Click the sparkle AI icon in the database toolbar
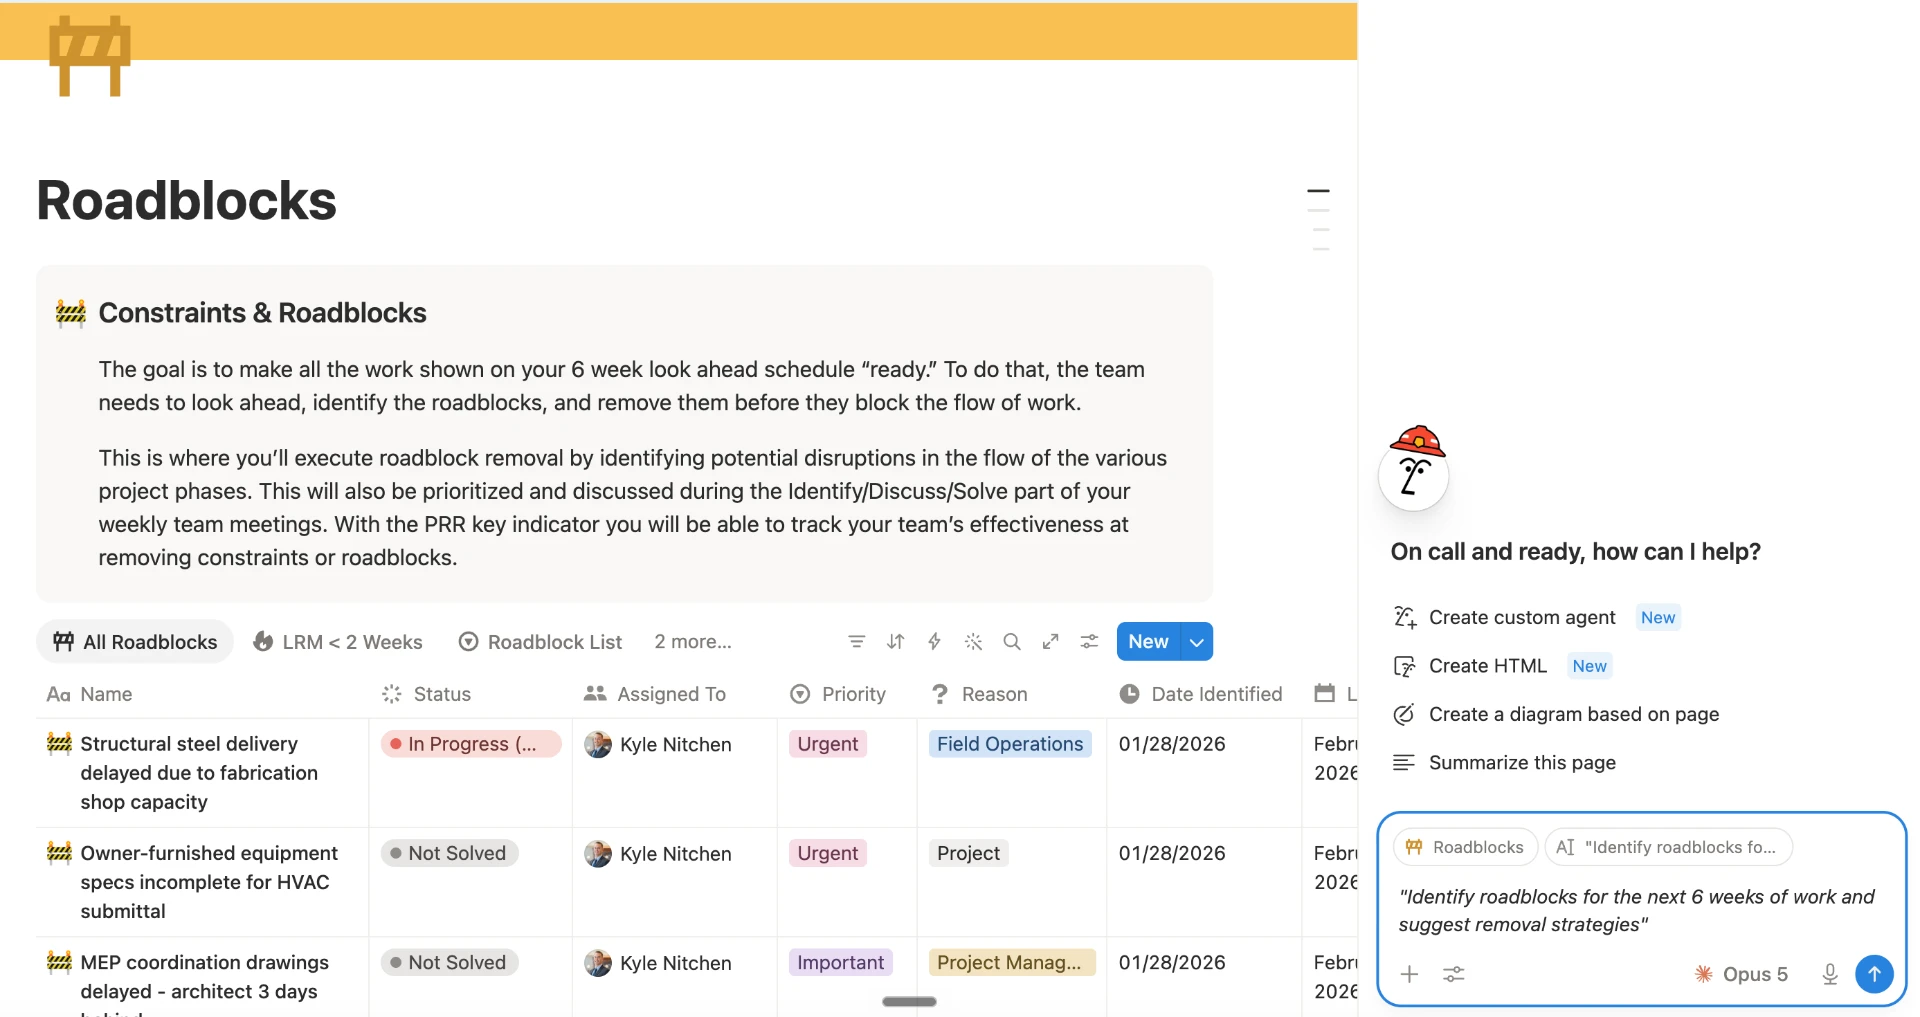The width and height of the screenshot is (1920, 1017). point(973,642)
